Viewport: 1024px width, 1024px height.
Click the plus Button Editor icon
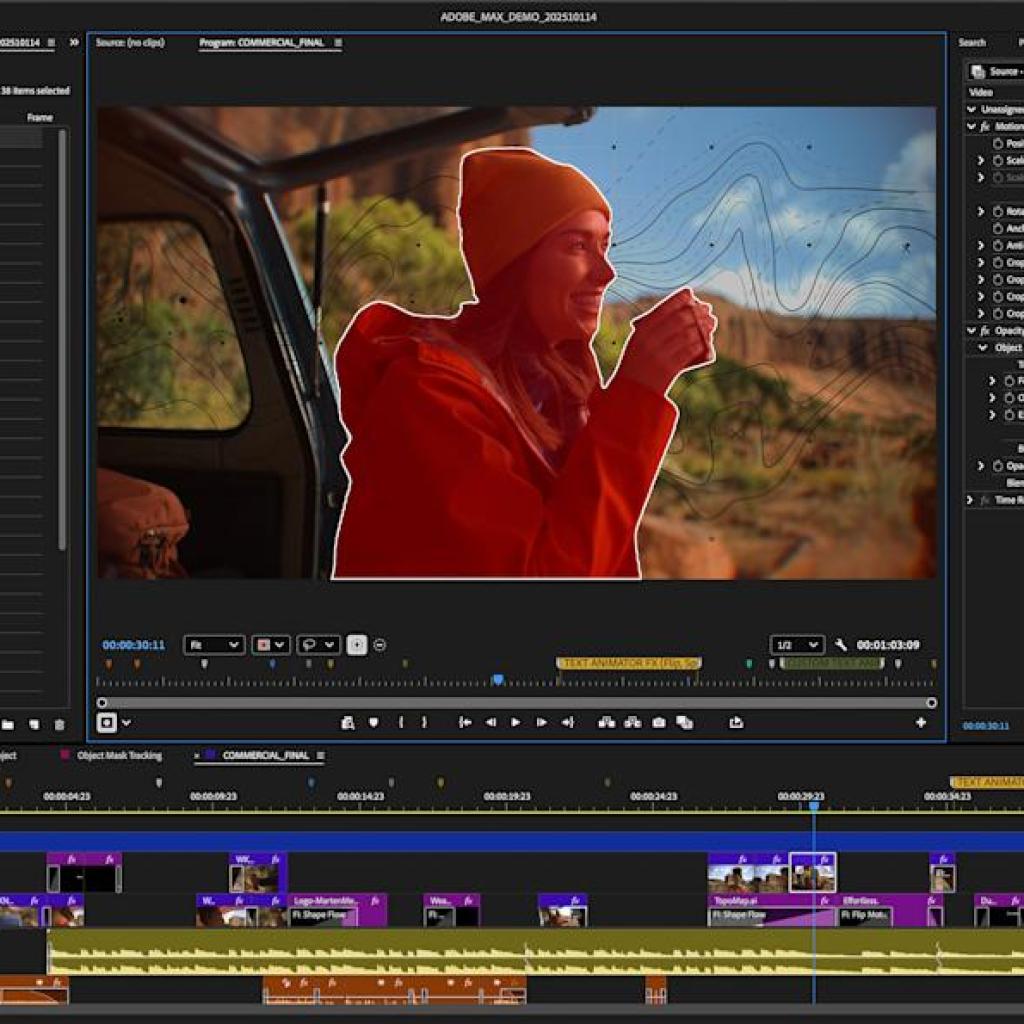(920, 722)
